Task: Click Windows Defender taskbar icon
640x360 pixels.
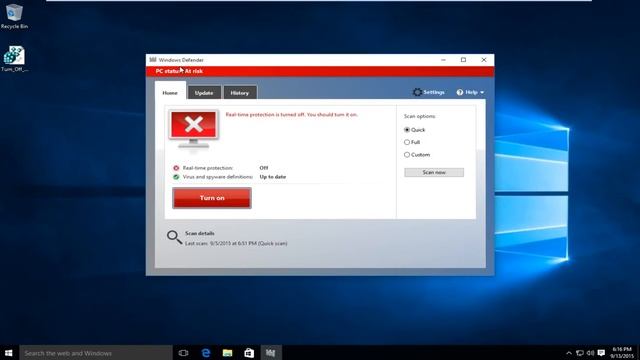Action: [271, 353]
